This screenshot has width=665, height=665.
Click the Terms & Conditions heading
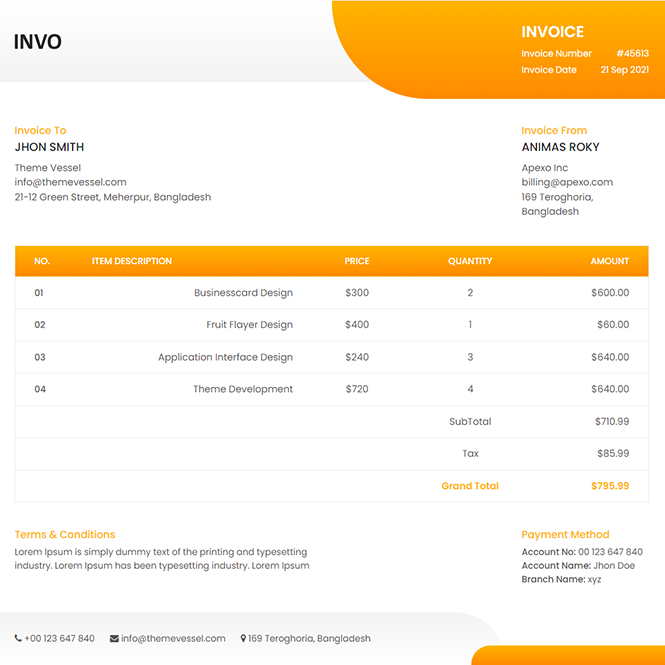(65, 534)
